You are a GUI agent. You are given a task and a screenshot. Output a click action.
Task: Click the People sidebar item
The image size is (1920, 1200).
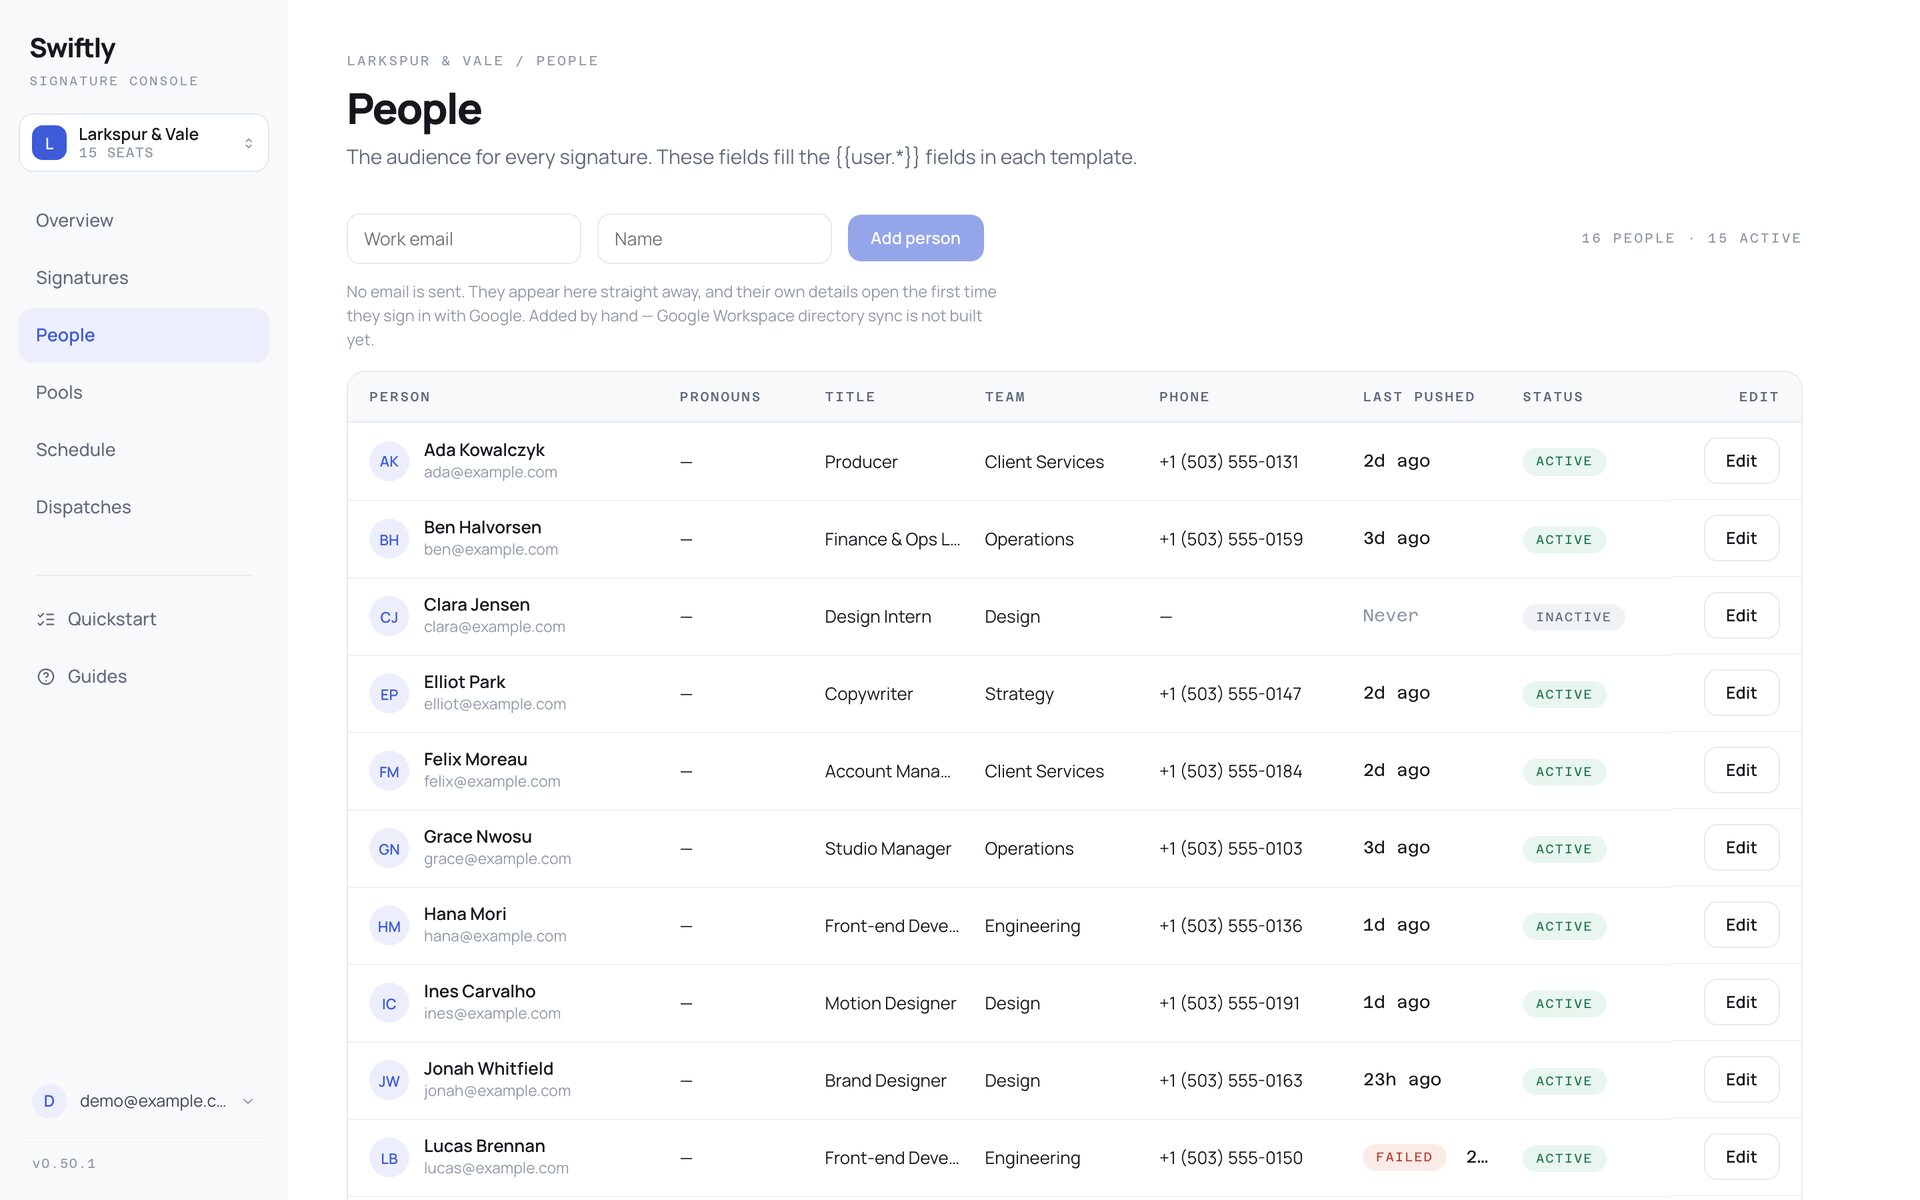click(144, 335)
